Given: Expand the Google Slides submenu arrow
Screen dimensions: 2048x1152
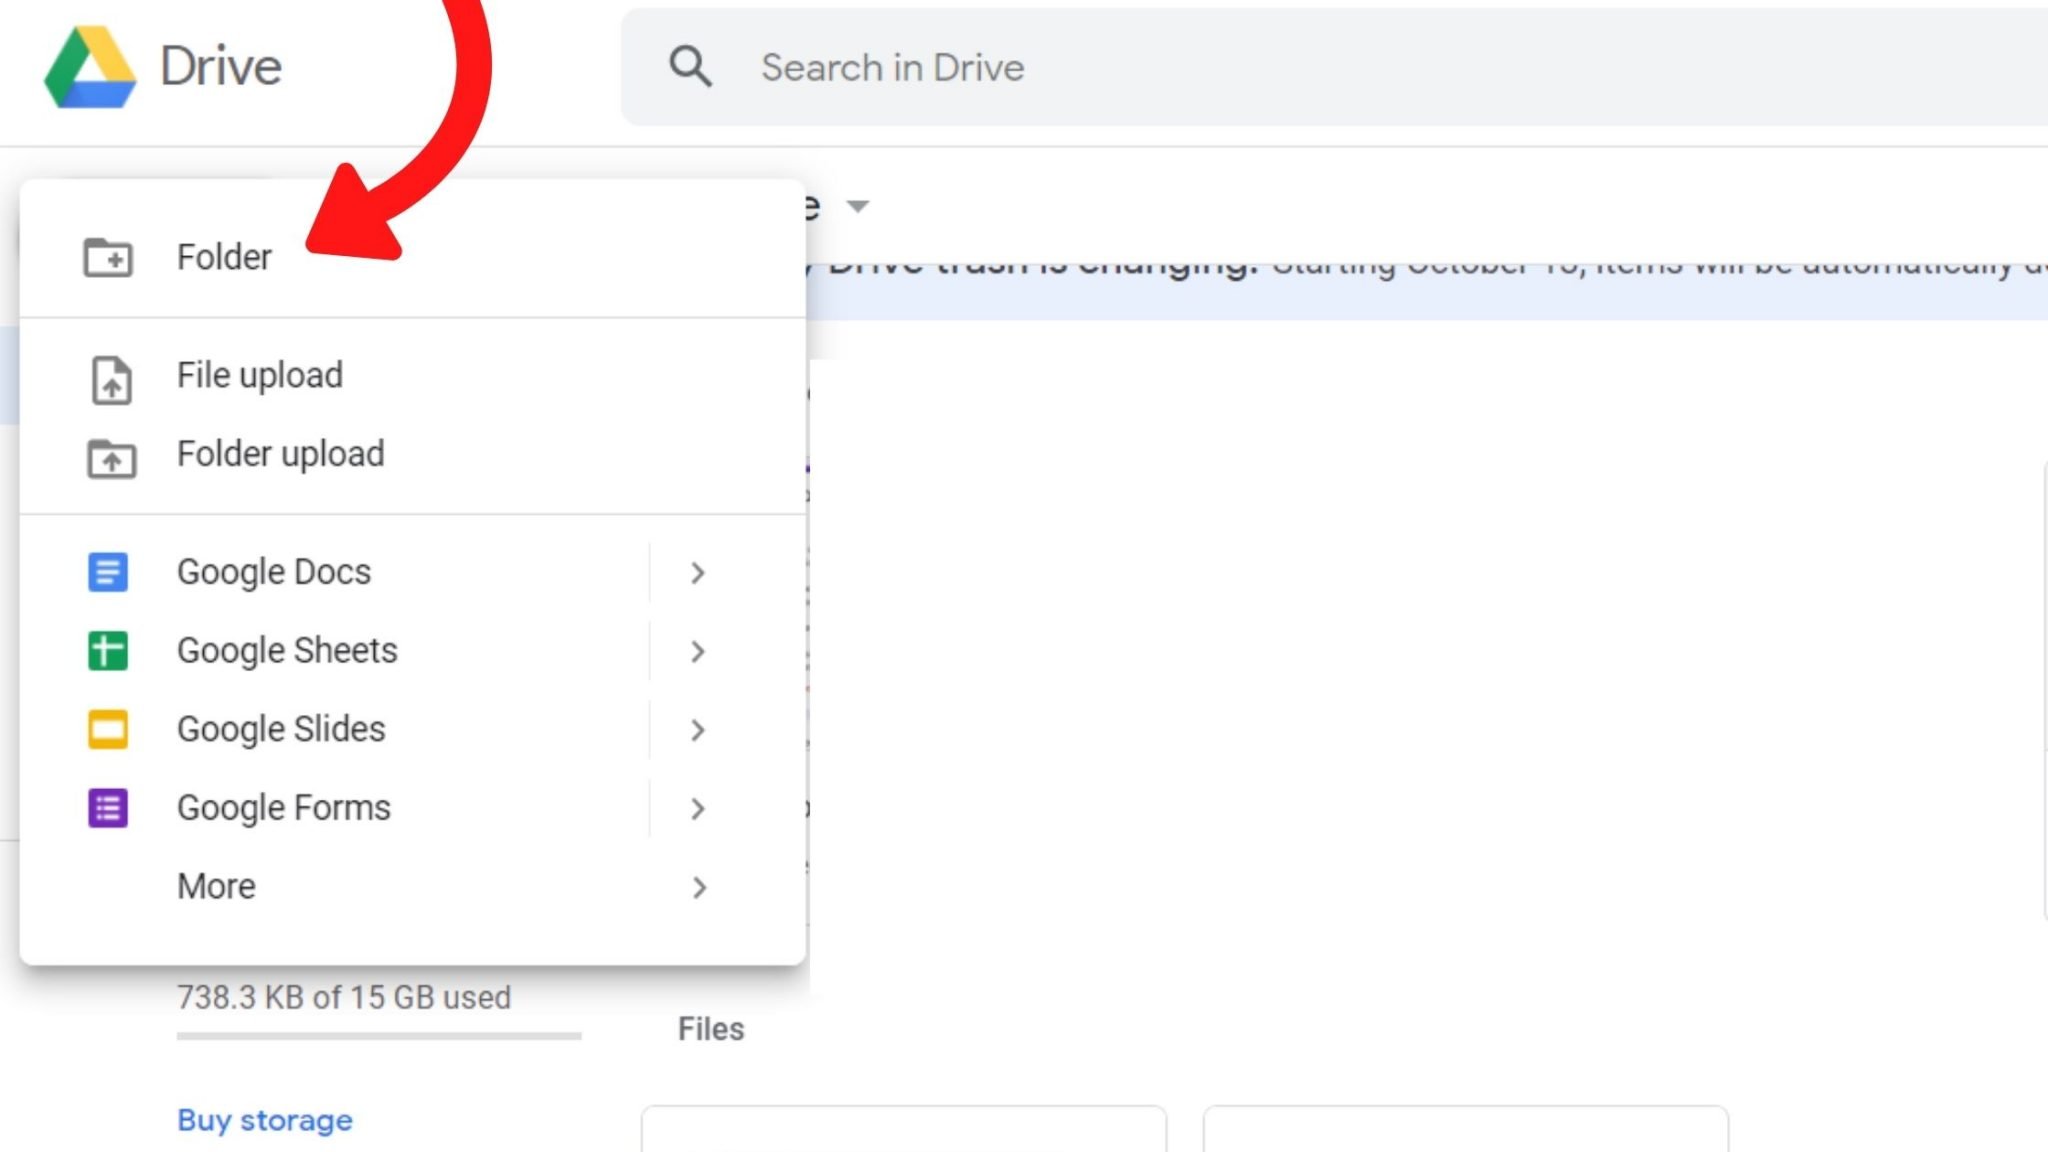Looking at the screenshot, I should [698, 730].
